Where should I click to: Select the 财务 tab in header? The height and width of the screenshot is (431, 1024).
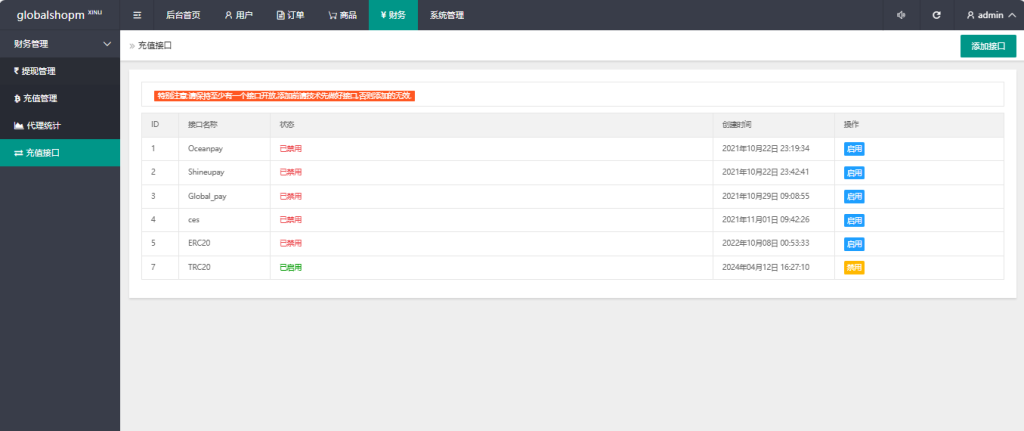393,15
